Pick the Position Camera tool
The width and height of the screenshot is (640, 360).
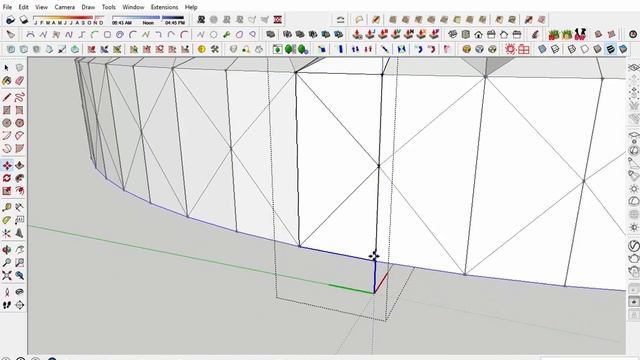[x=7, y=292]
